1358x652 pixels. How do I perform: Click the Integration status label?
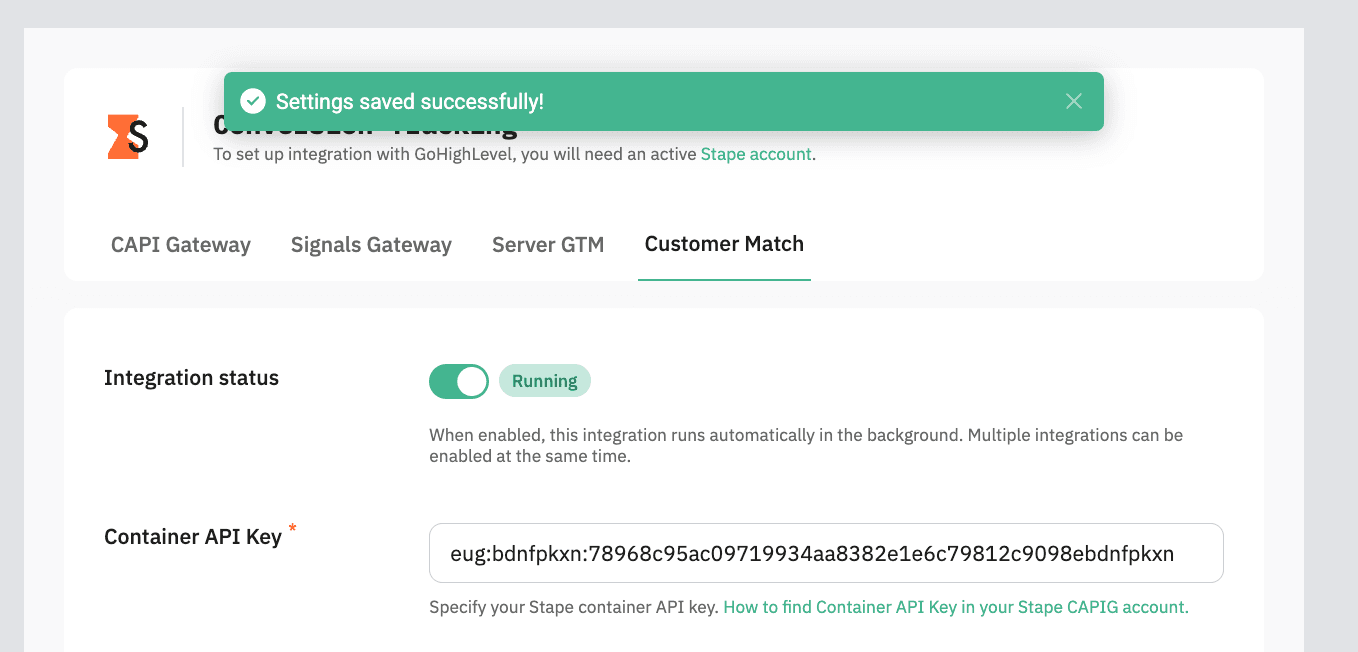pyautogui.click(x=191, y=378)
